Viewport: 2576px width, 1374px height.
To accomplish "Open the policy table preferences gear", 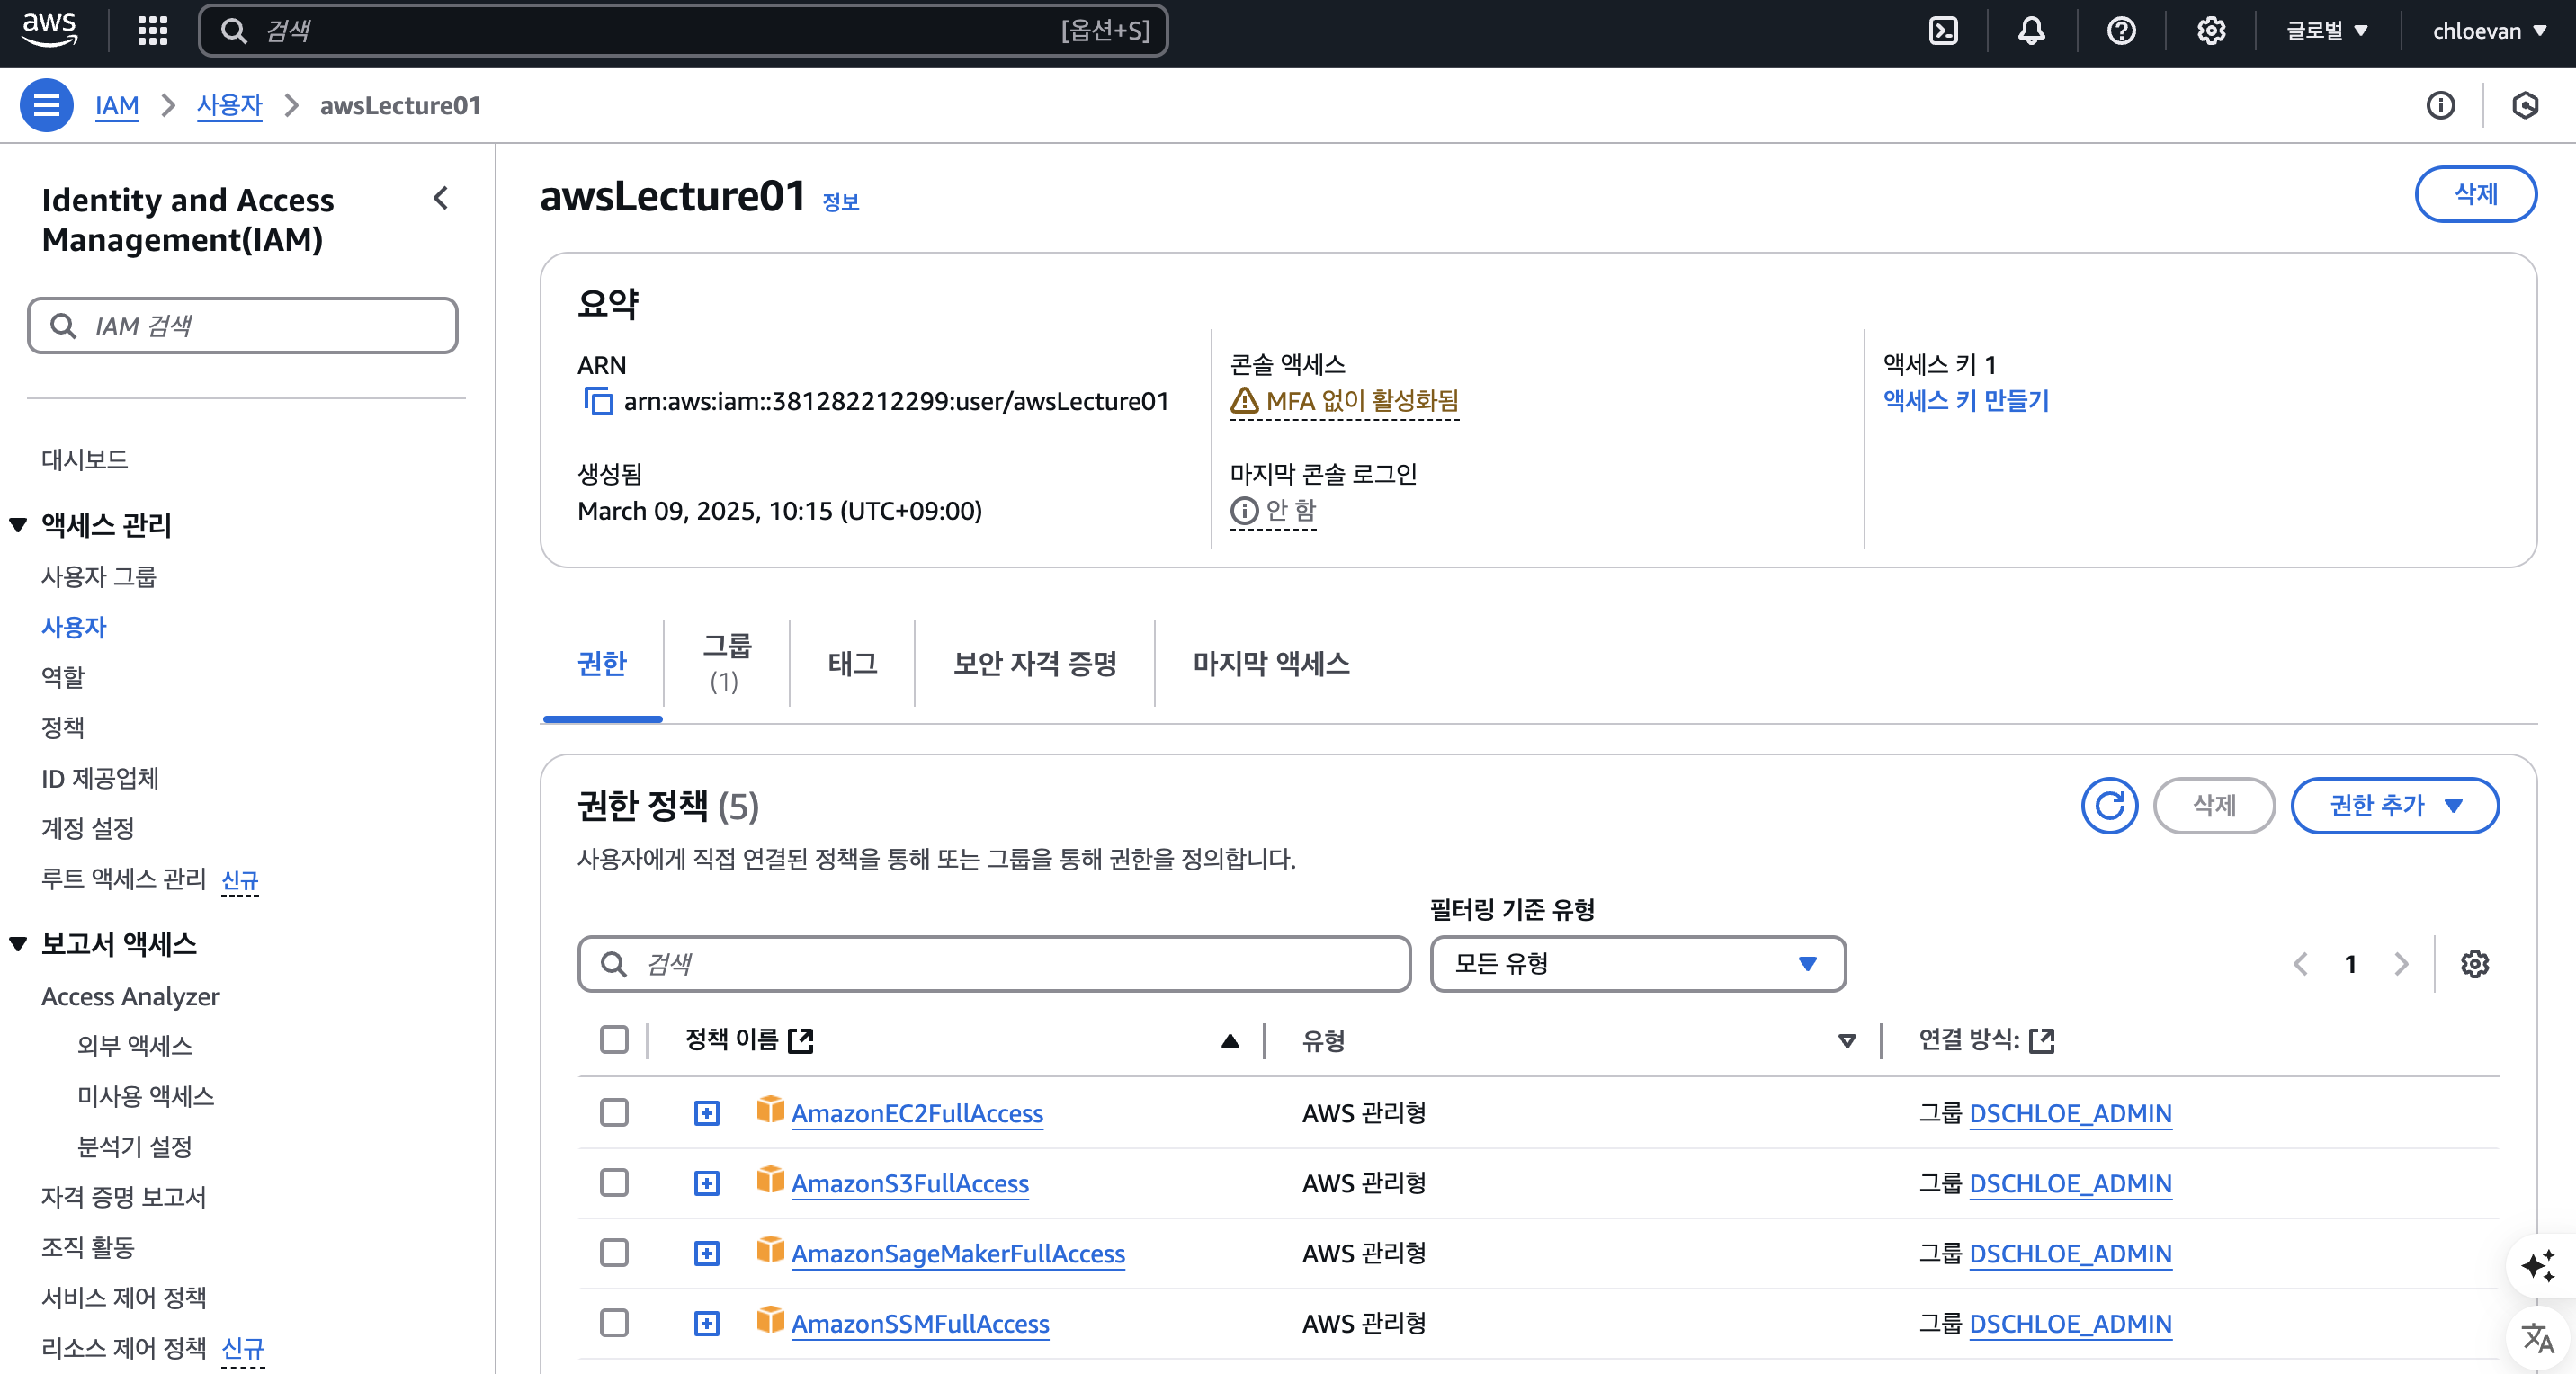I will (x=2474, y=964).
